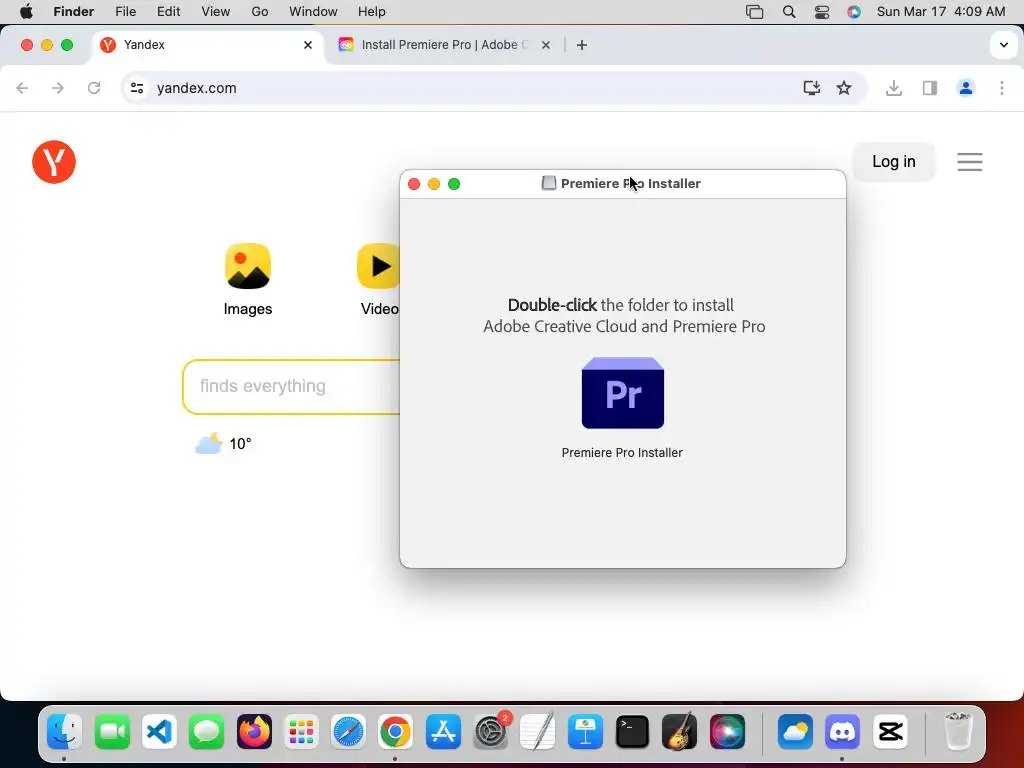Launch Firefox from the Dock
Screen dimensions: 1024x768
pos(254,731)
